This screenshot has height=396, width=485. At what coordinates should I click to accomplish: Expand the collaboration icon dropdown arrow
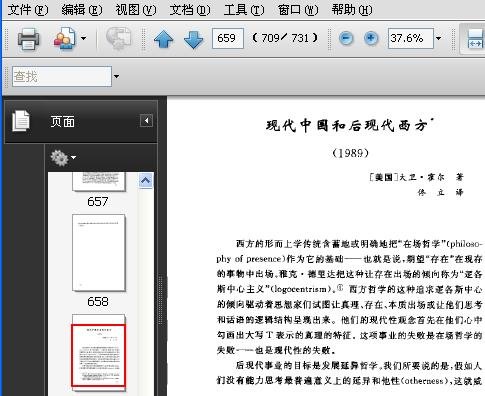pos(83,39)
